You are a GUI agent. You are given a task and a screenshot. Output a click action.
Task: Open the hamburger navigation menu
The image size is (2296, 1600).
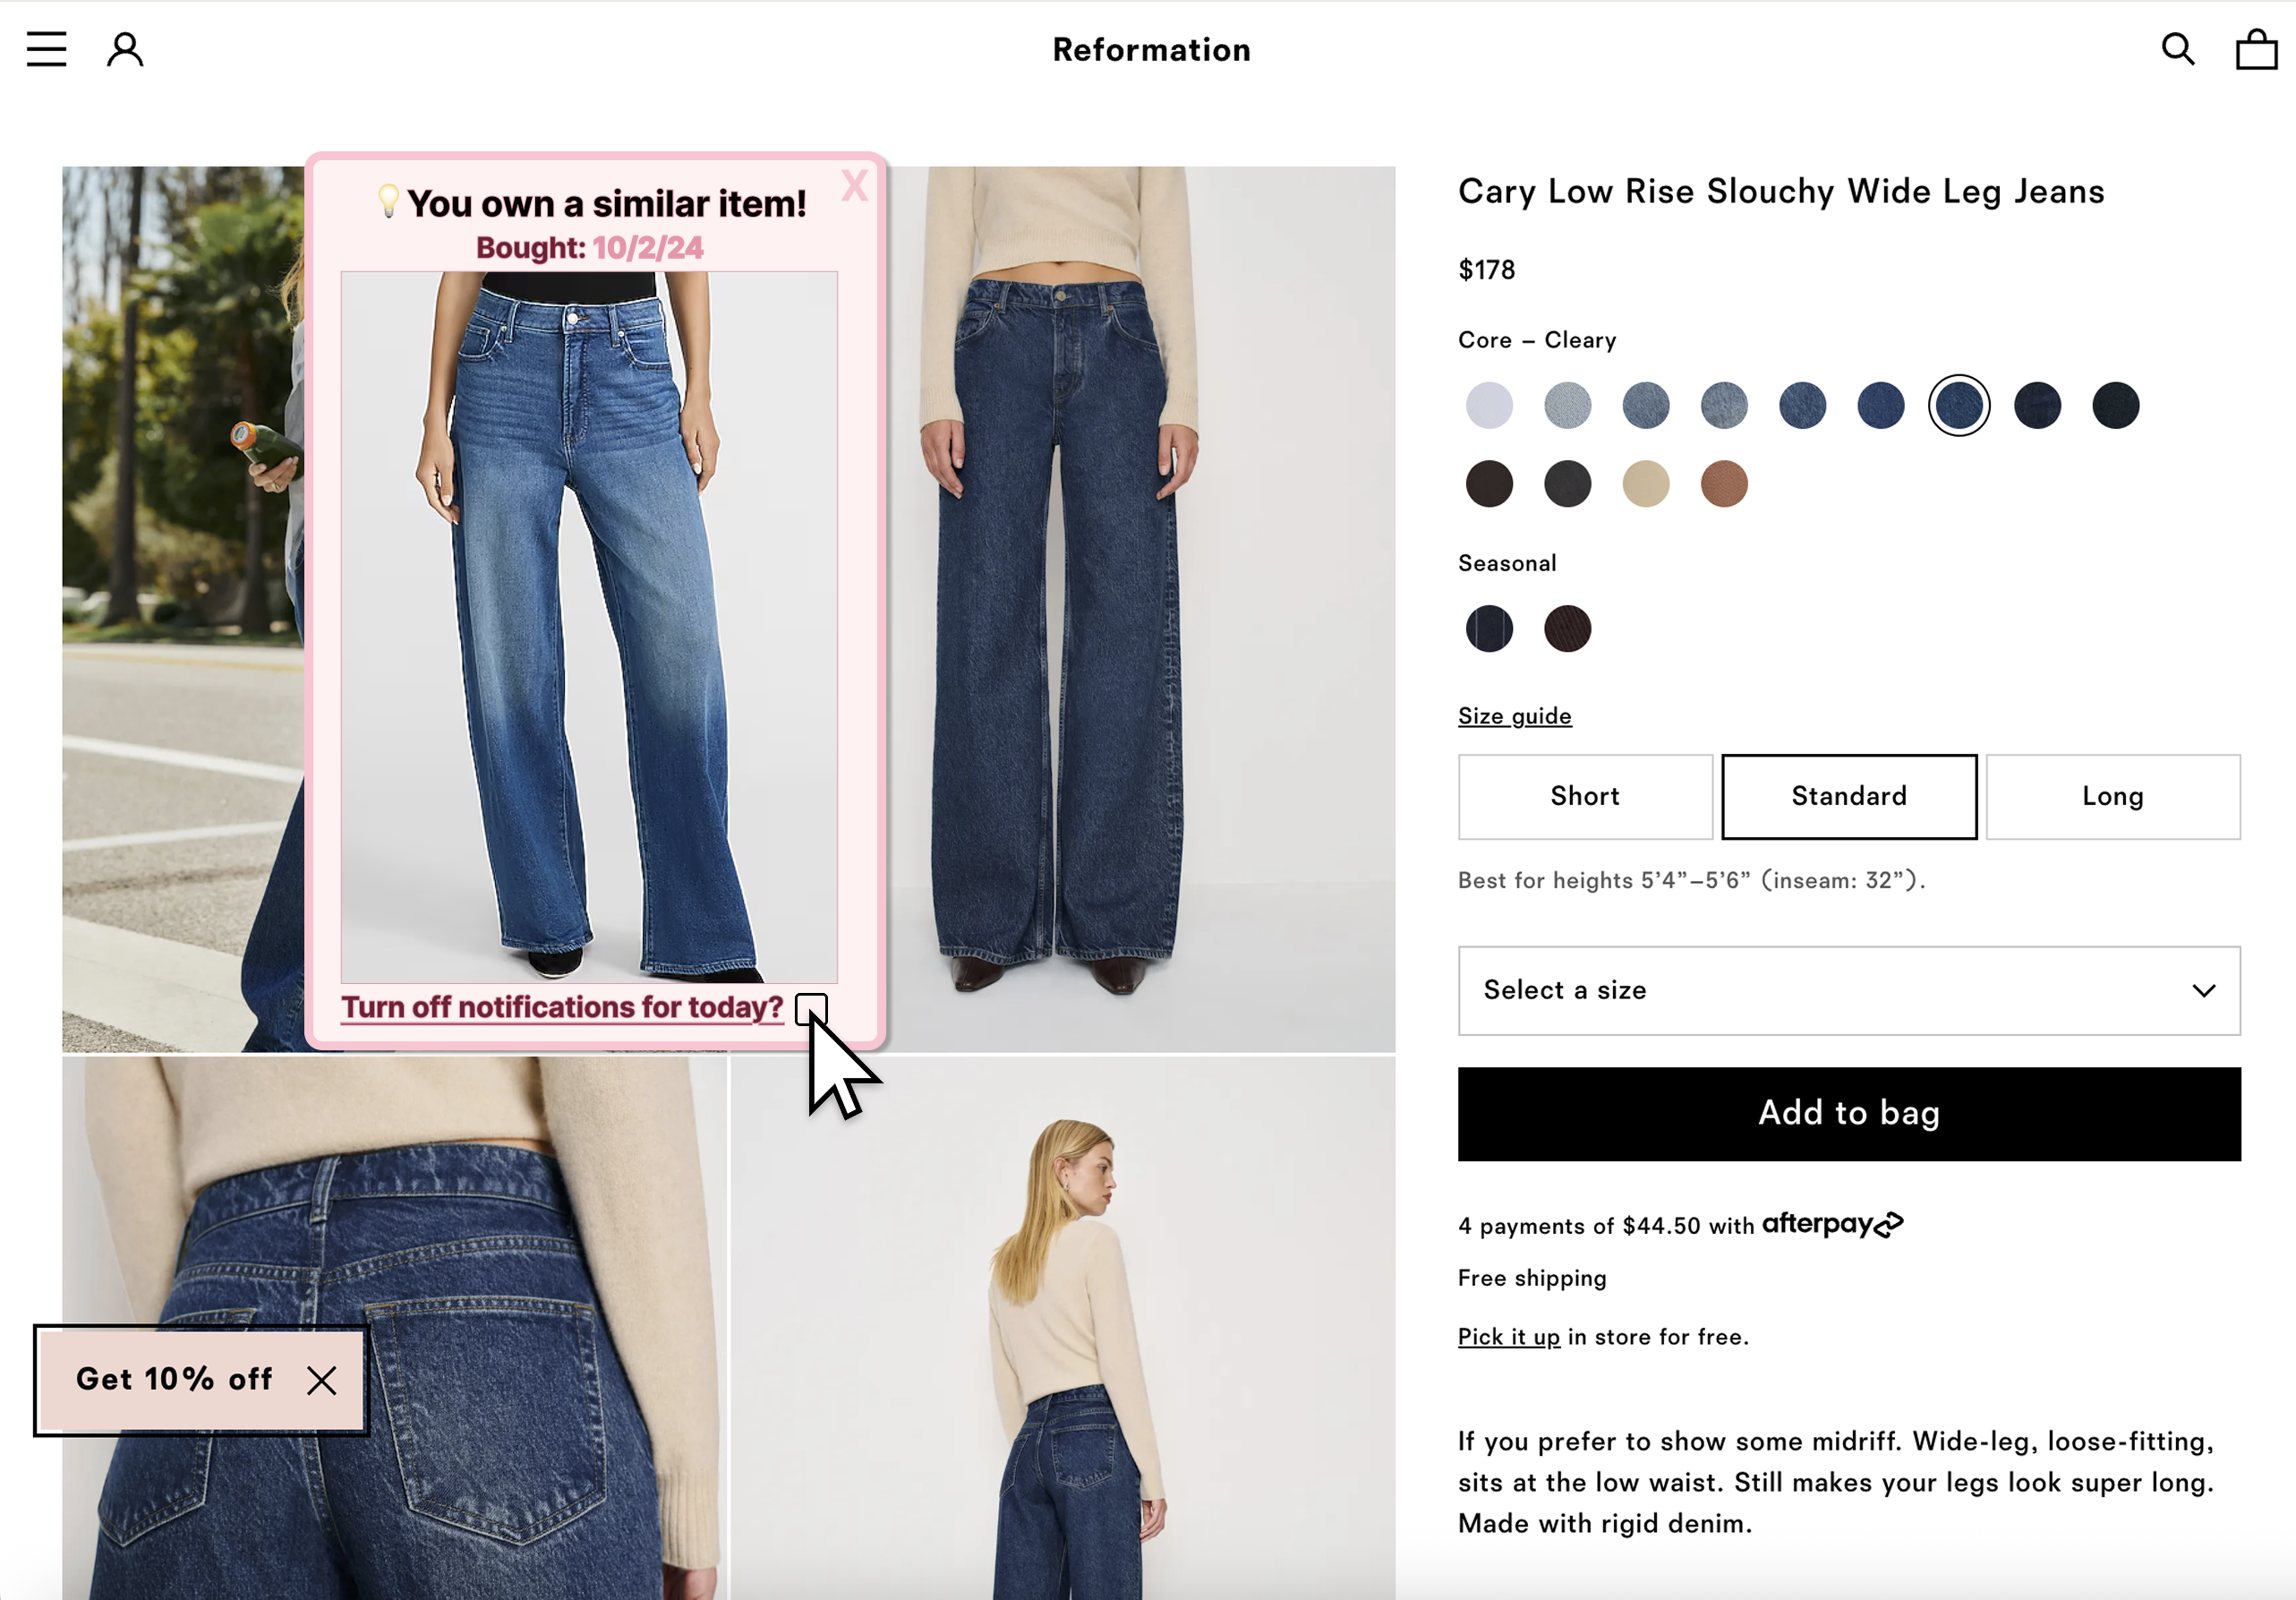(46, 49)
